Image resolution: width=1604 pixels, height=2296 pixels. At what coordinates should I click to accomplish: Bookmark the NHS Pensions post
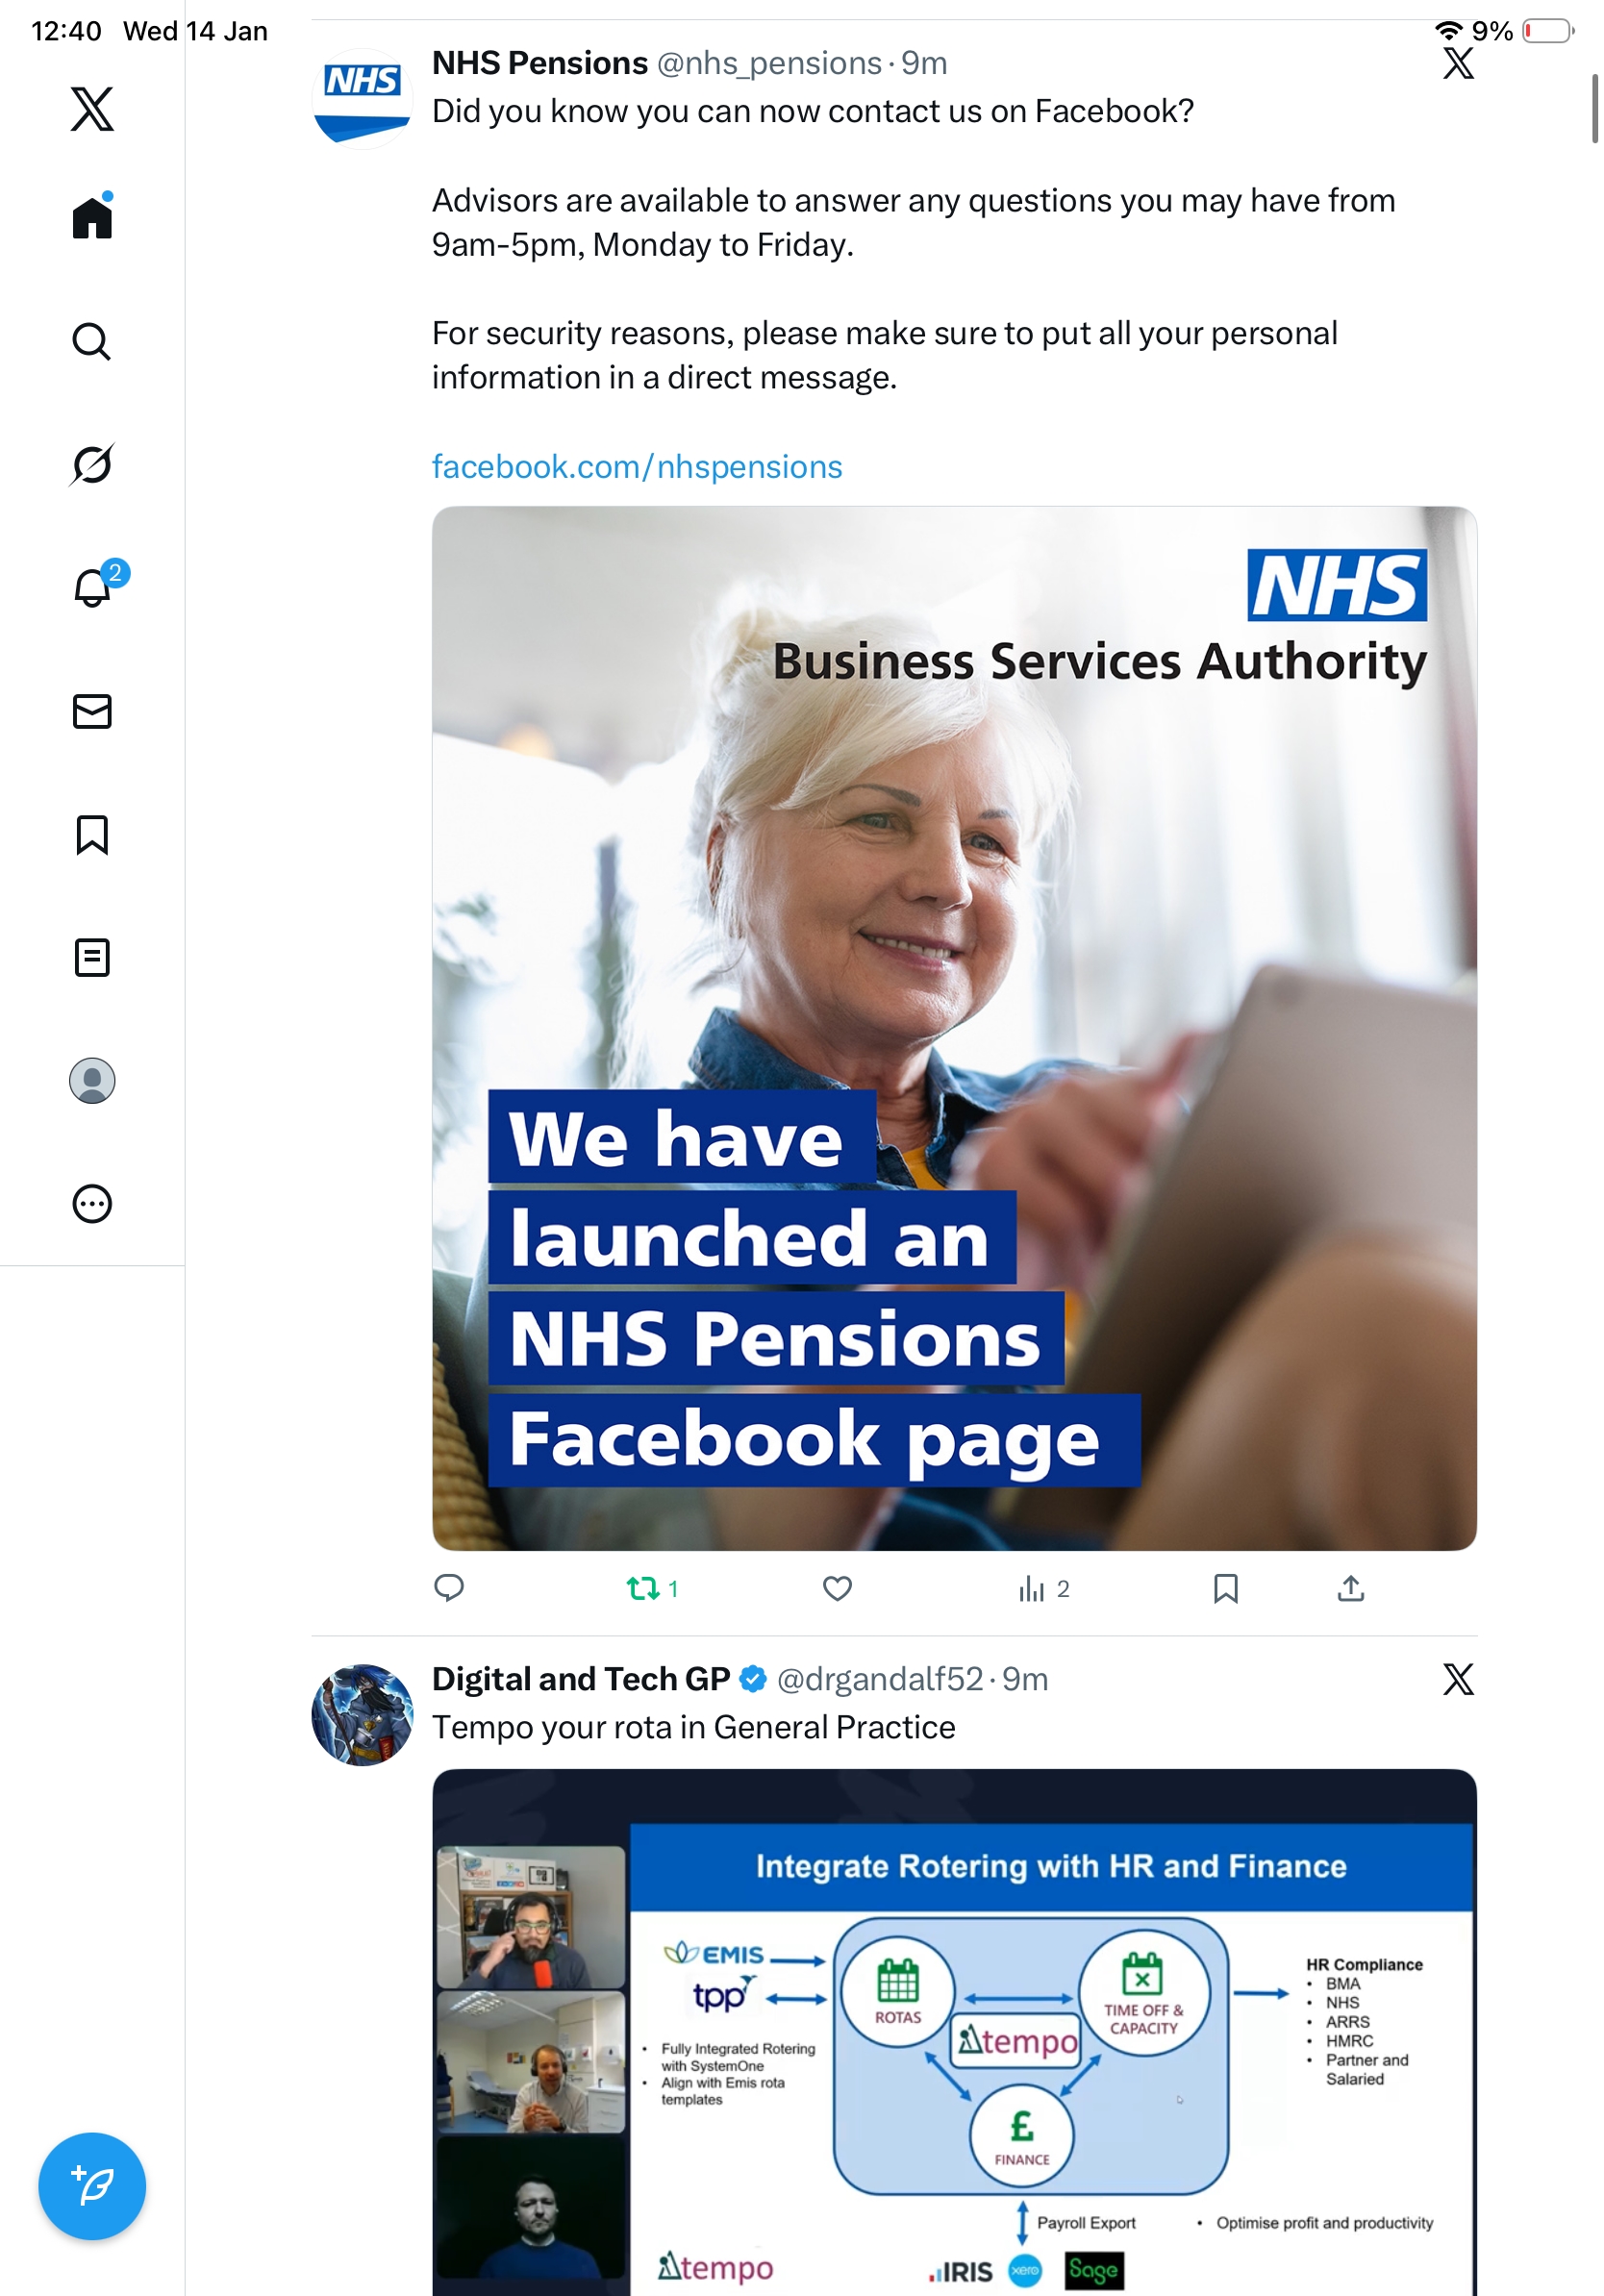(1226, 1588)
